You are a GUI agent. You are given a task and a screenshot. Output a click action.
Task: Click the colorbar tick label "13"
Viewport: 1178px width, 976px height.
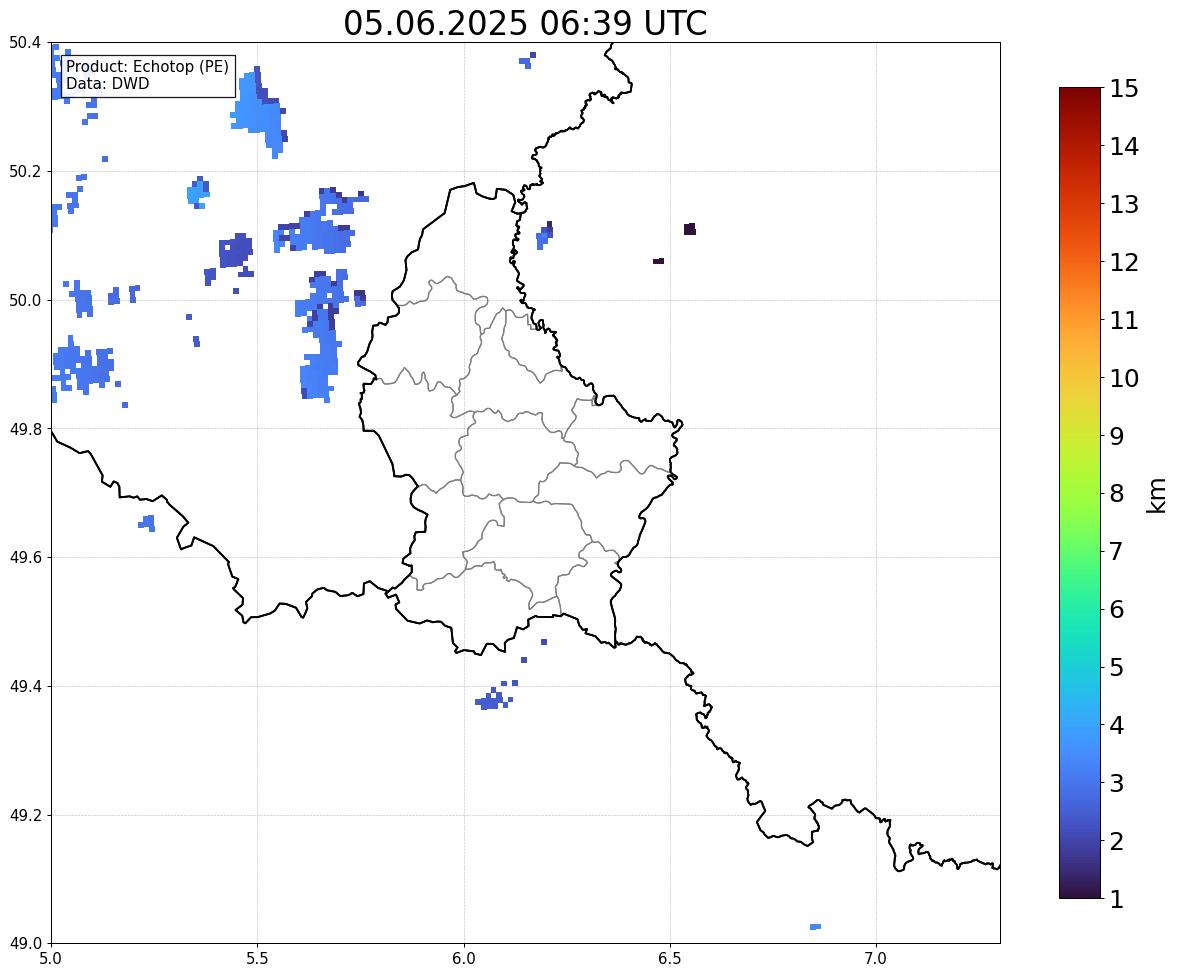(x=1124, y=204)
